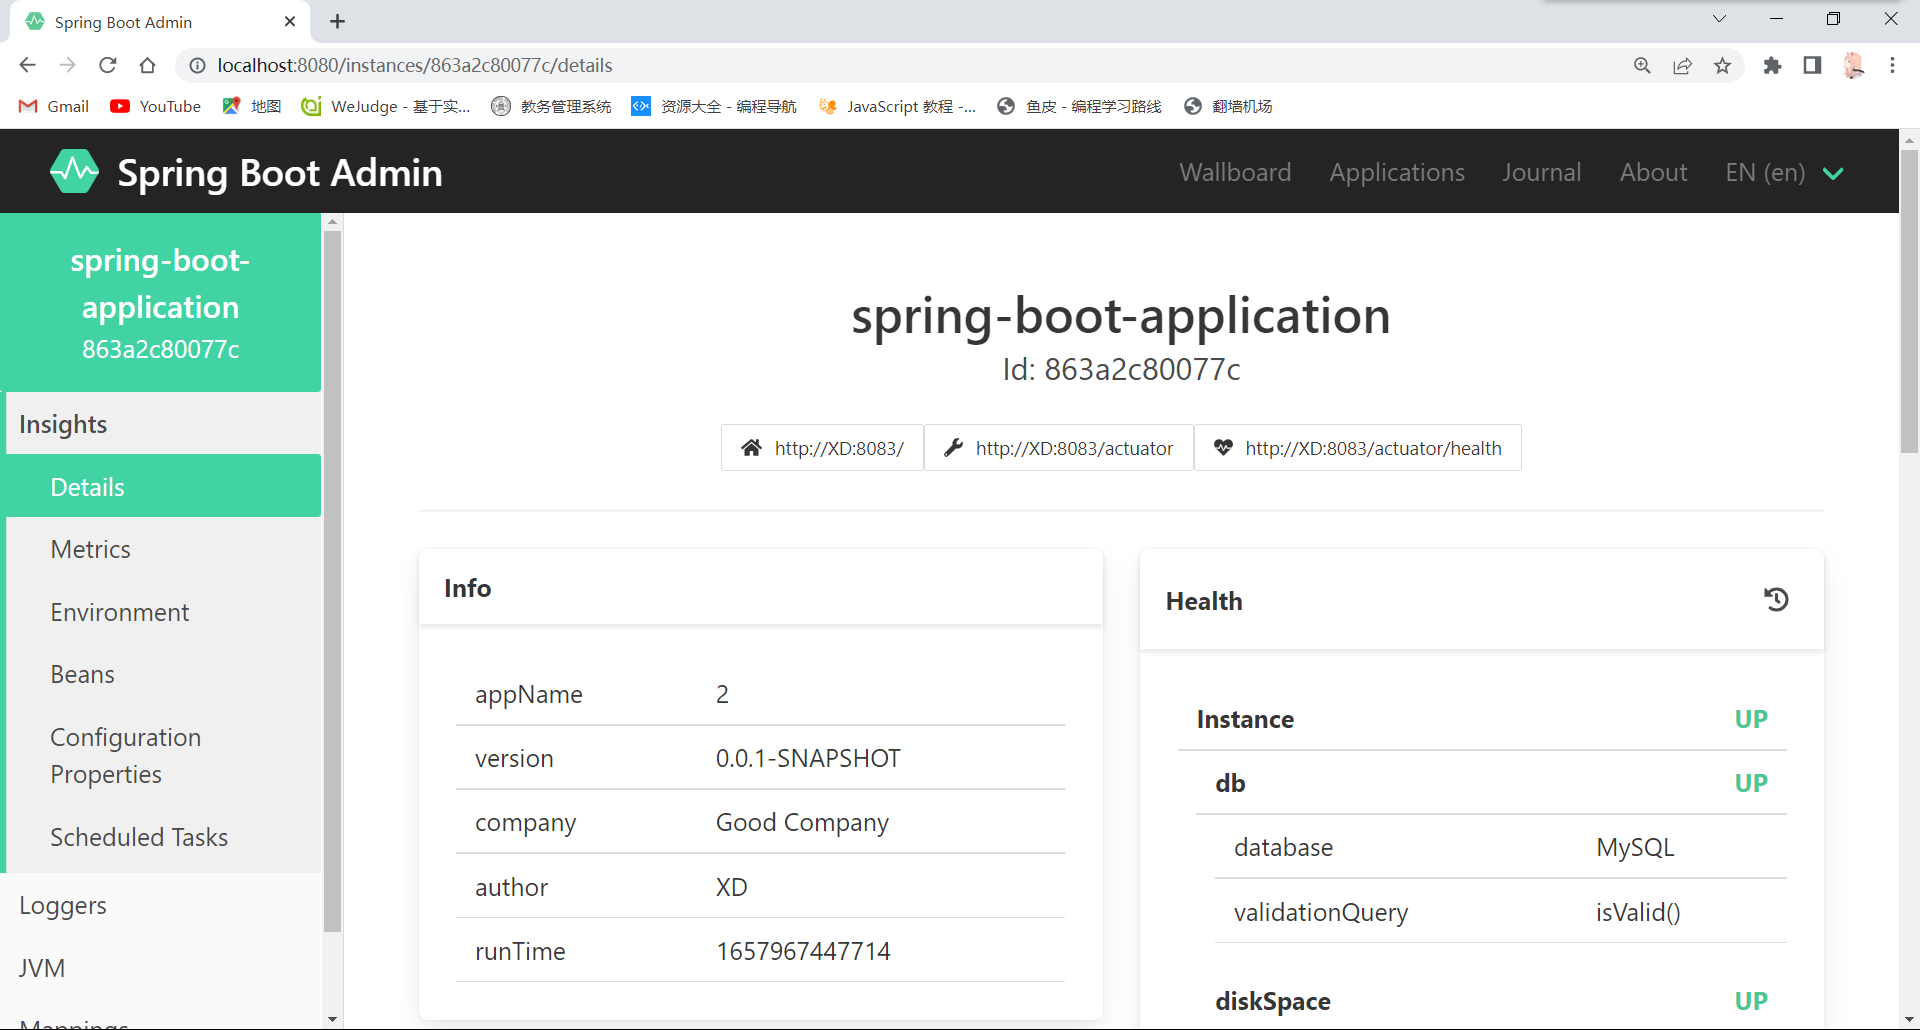Expand the EN (en) language dropdown
This screenshot has height=1030, width=1920.
1785,172
